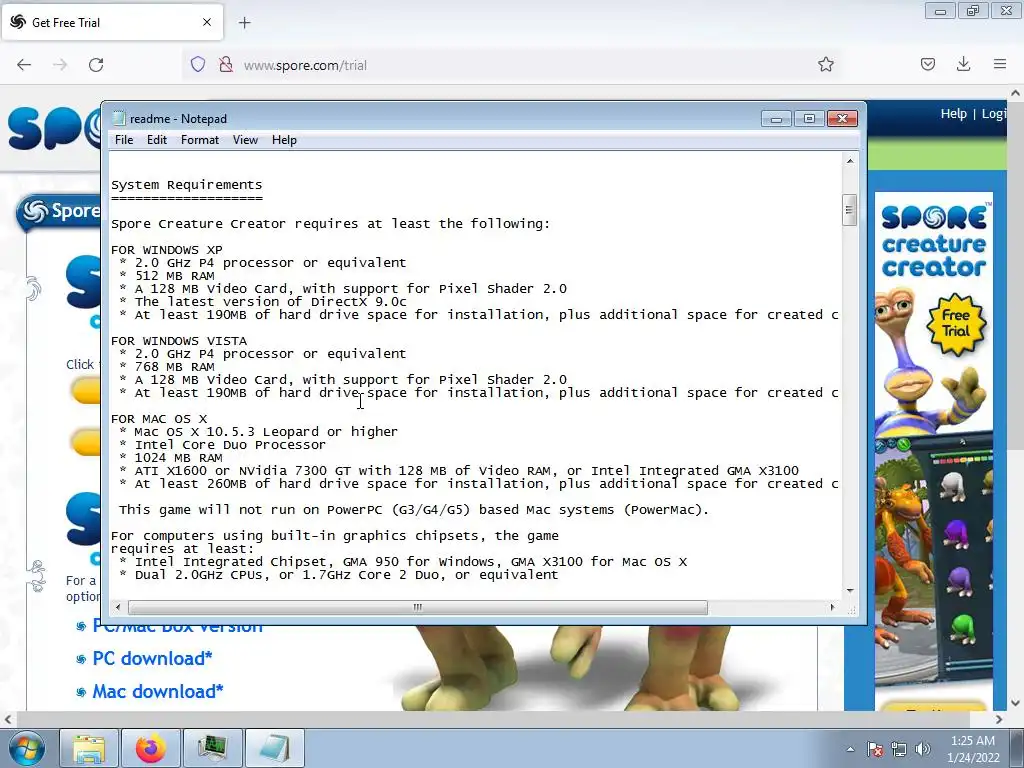
Task: Click Notepad horizontal scrollbar thumb
Action: 418,607
